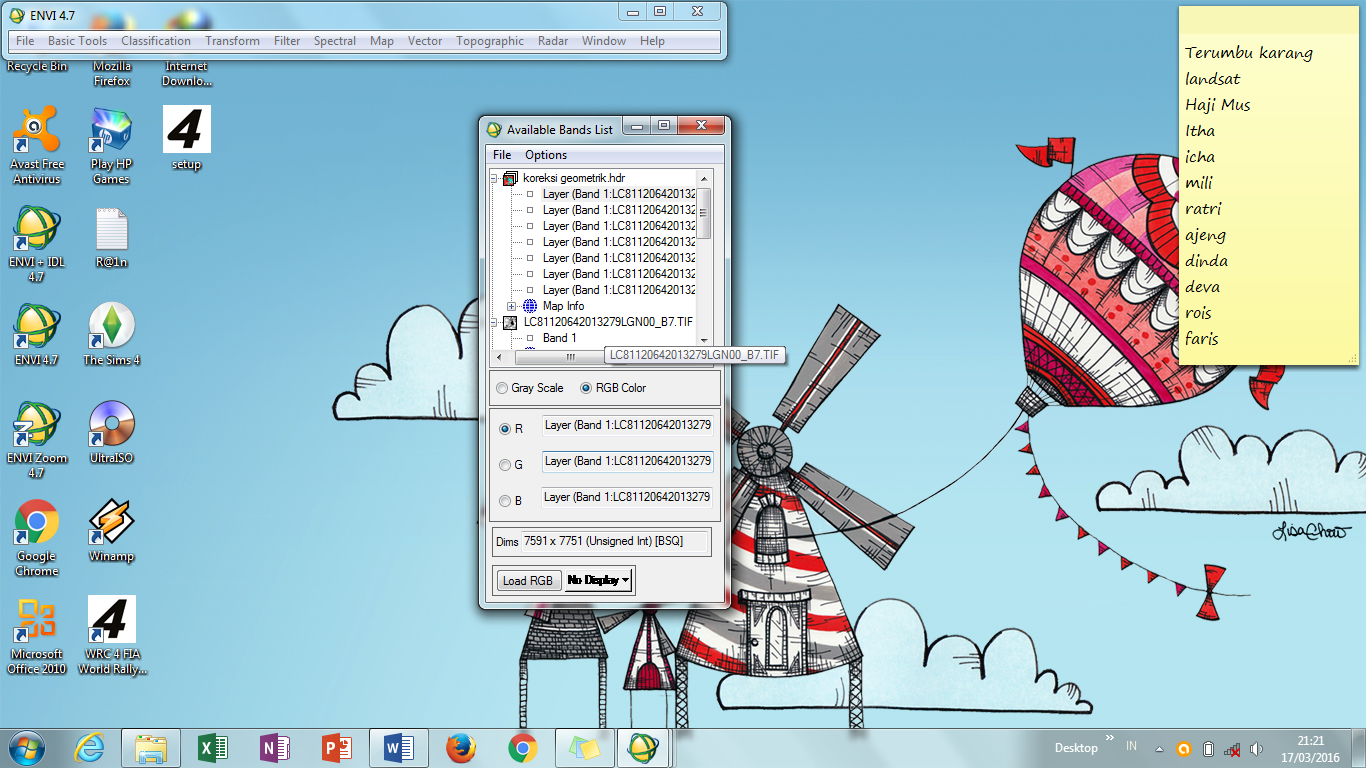Open the Basic Tools menu in ENVI
The height and width of the screenshot is (768, 1366).
[x=77, y=41]
